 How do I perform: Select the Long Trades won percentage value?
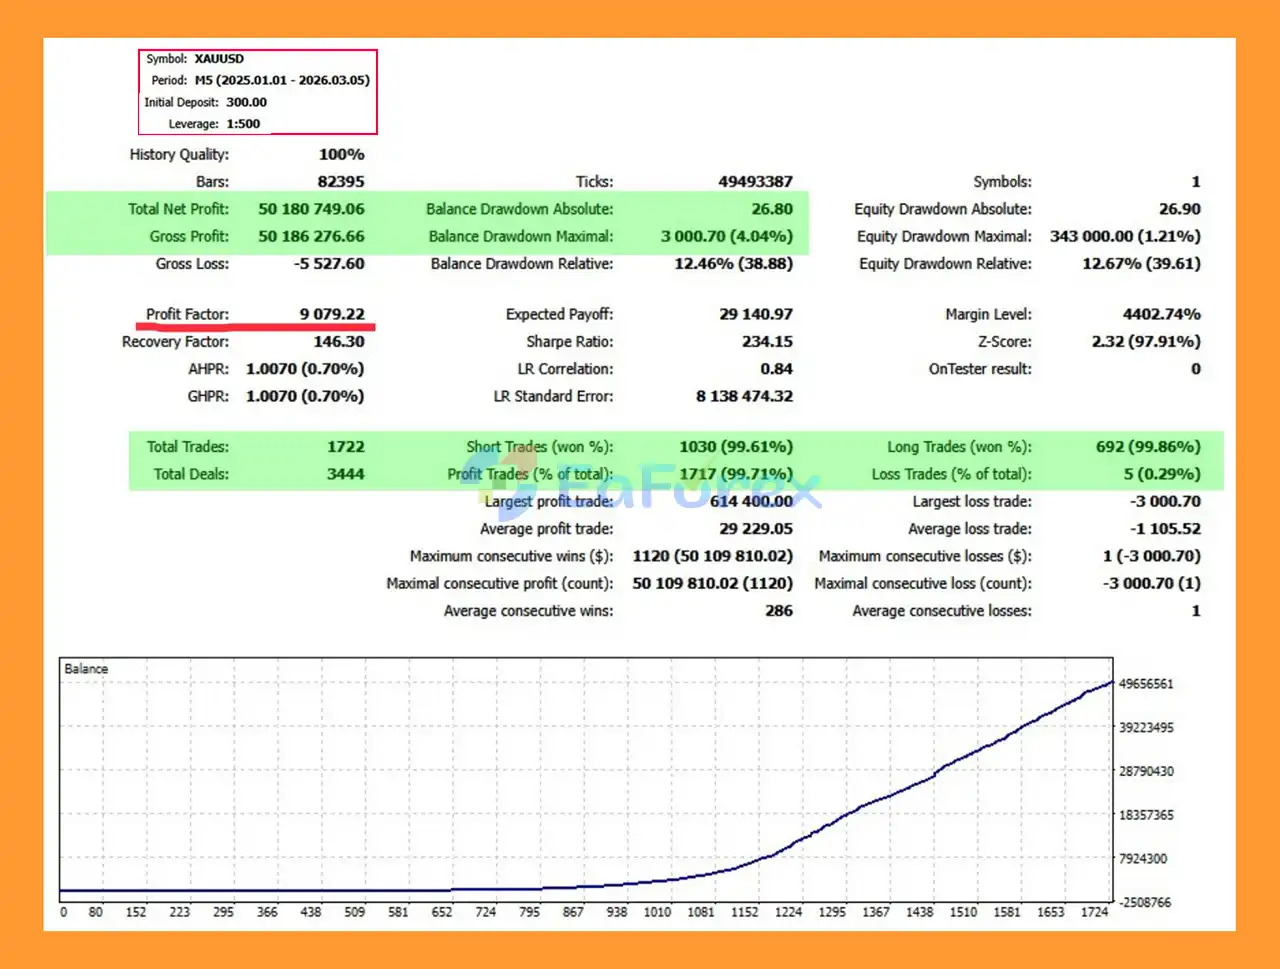tap(1148, 447)
